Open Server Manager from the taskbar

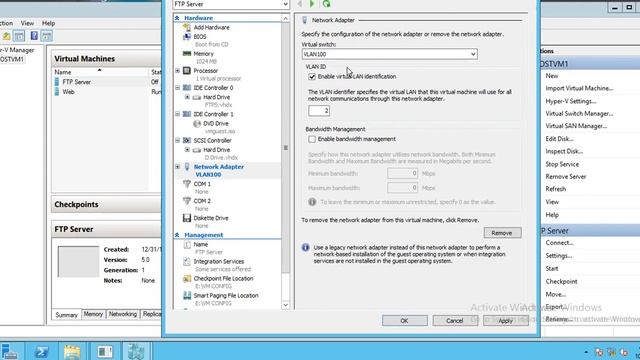(x=9, y=352)
